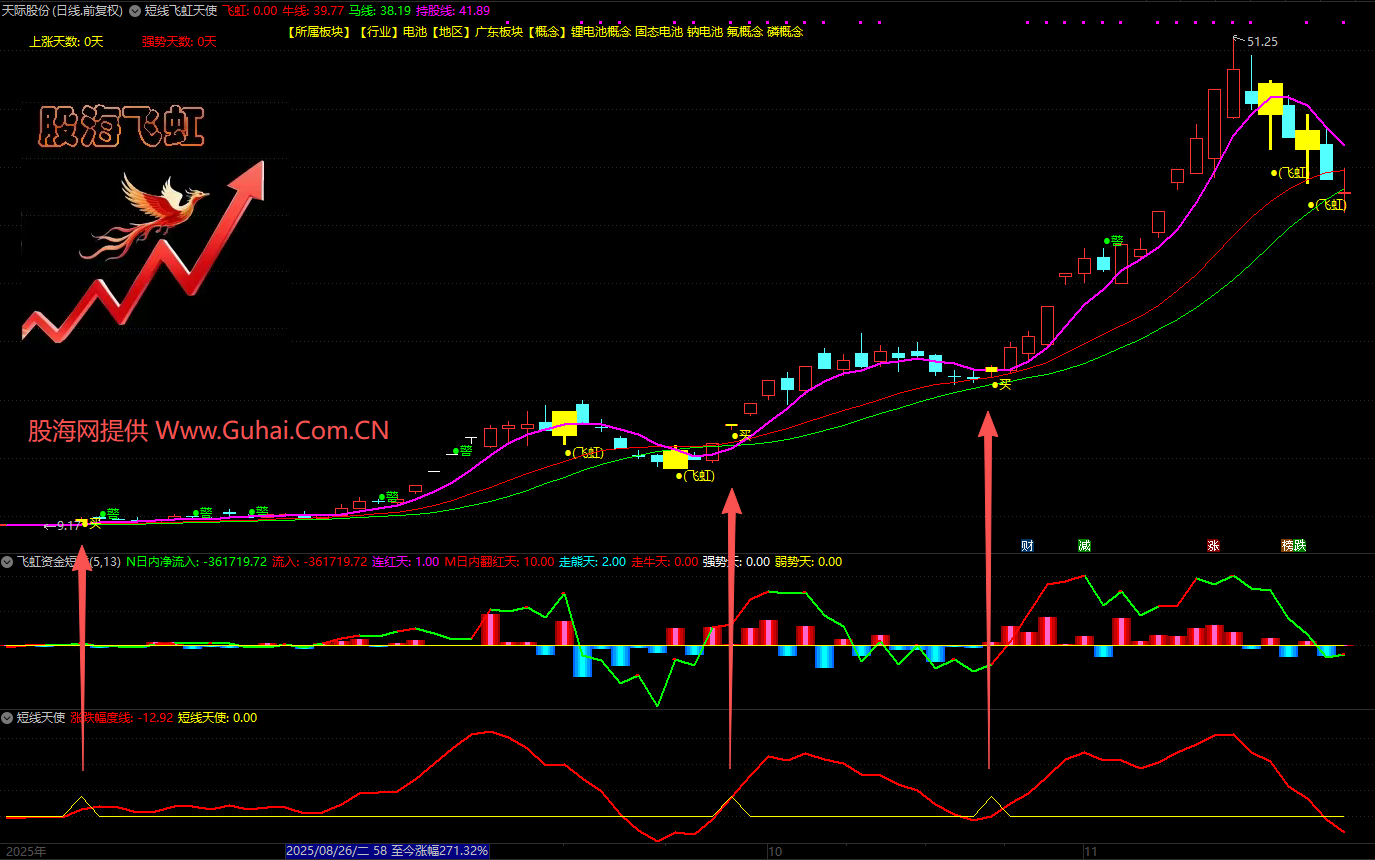The width and height of the screenshot is (1375, 860).
Task: Click the red 涨 event marker
Action: pyautogui.click(x=1213, y=546)
